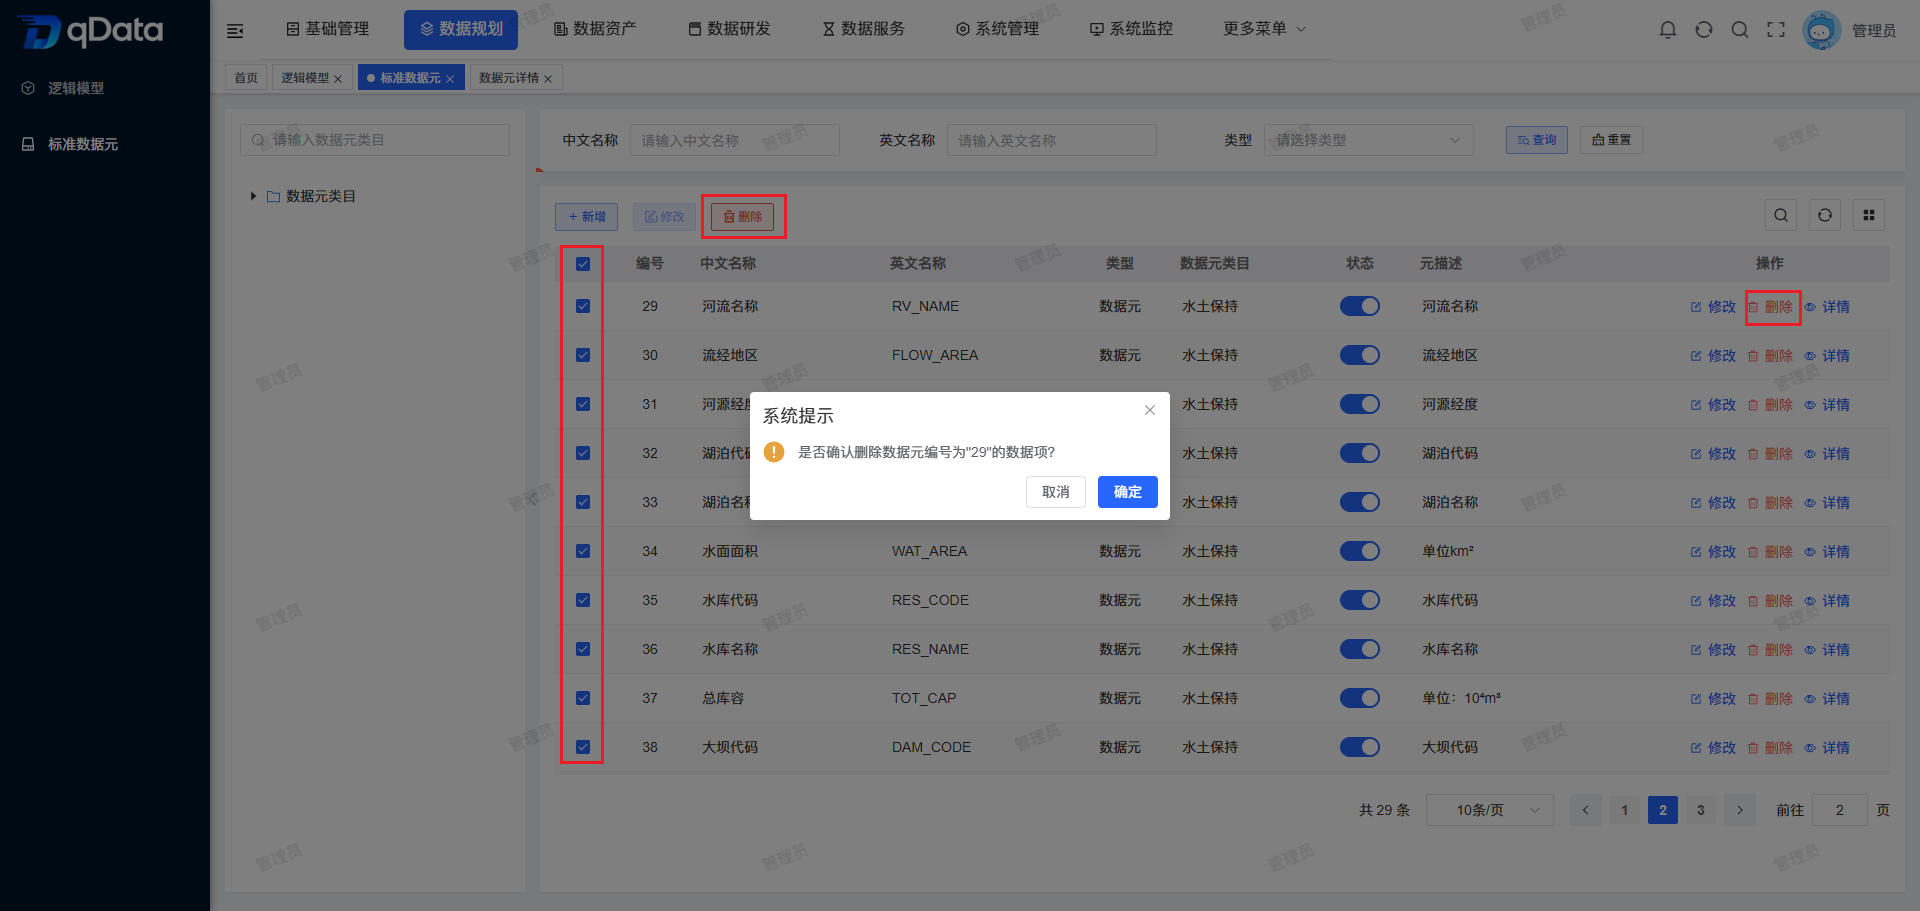Image resolution: width=1920 pixels, height=911 pixels.
Task: Open the 系统监控 menu
Action: point(1131,29)
